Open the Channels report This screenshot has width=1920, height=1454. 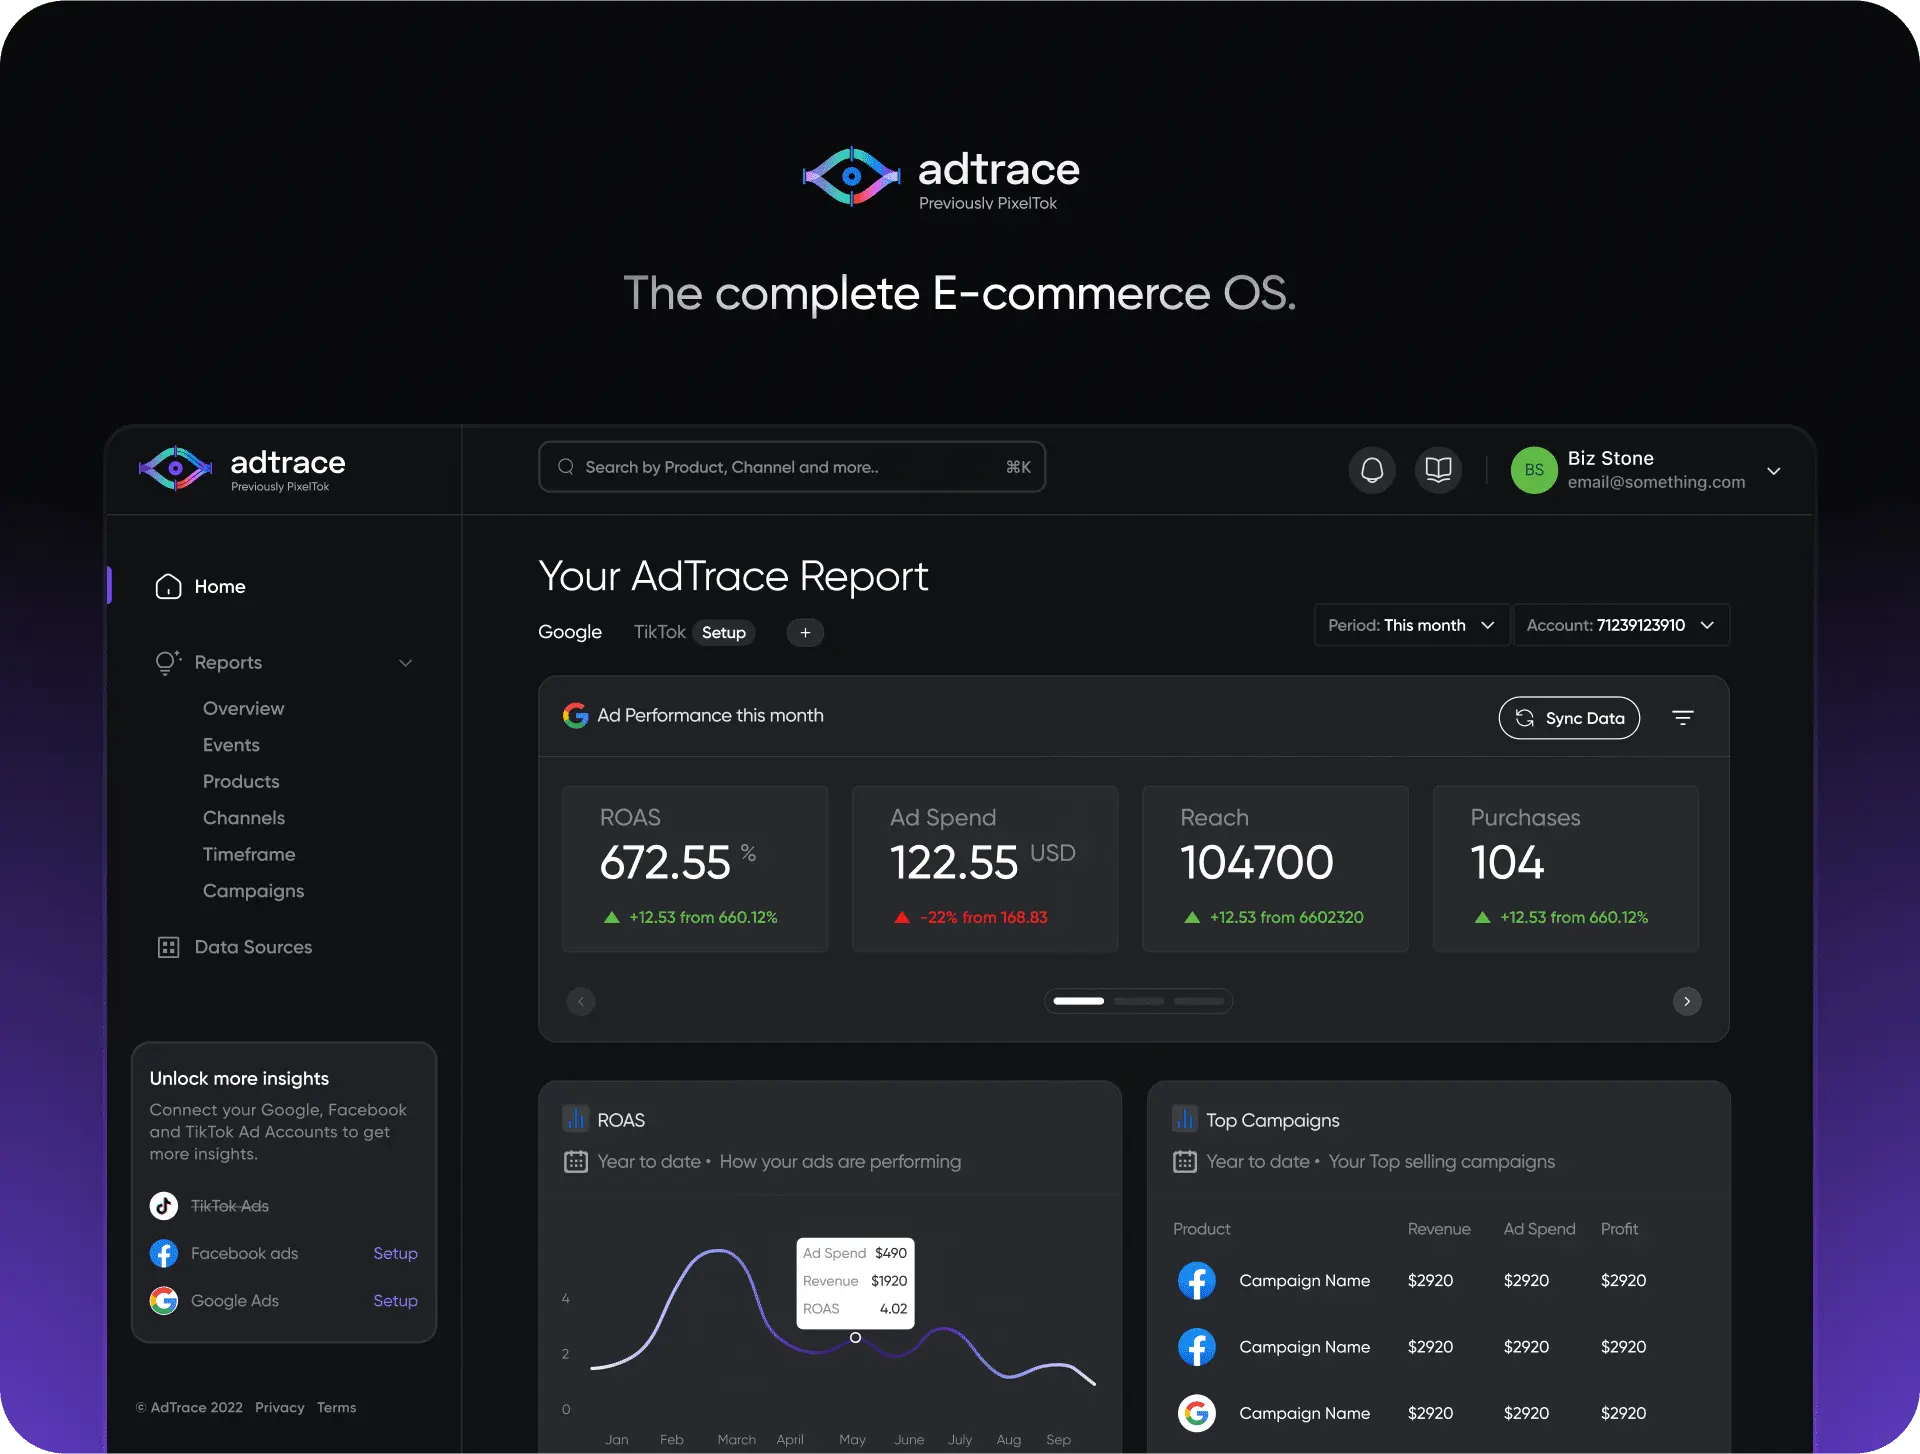click(244, 818)
